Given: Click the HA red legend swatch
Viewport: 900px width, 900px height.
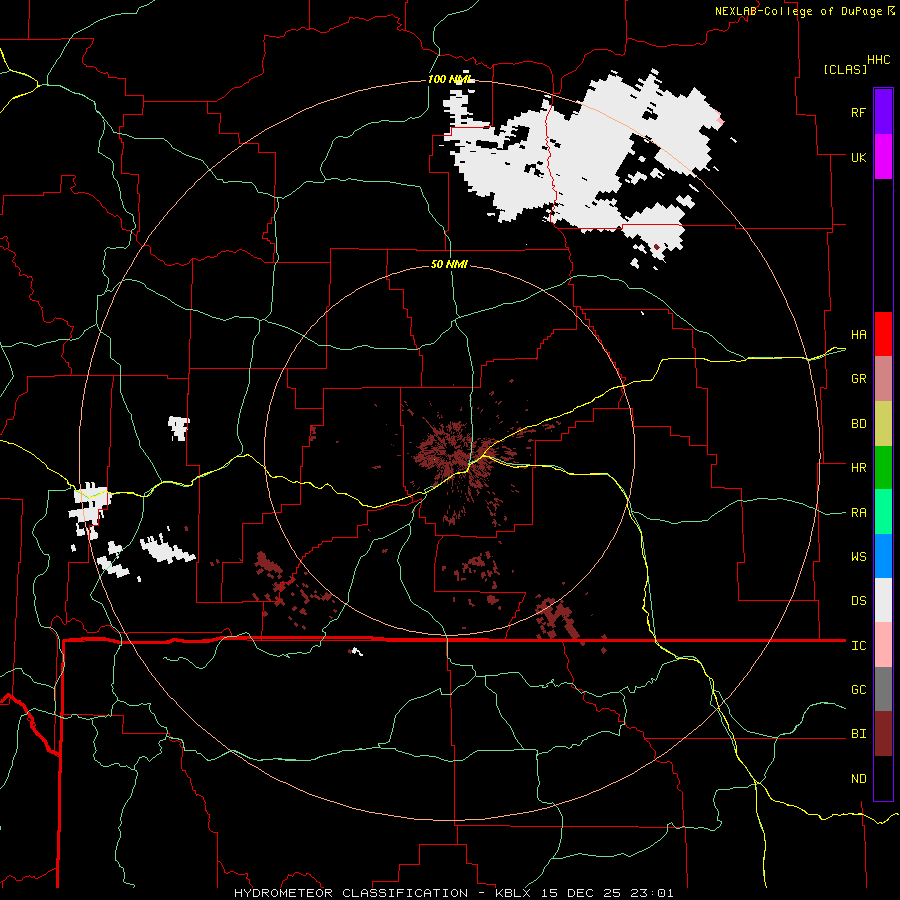Looking at the screenshot, I should pyautogui.click(x=883, y=334).
